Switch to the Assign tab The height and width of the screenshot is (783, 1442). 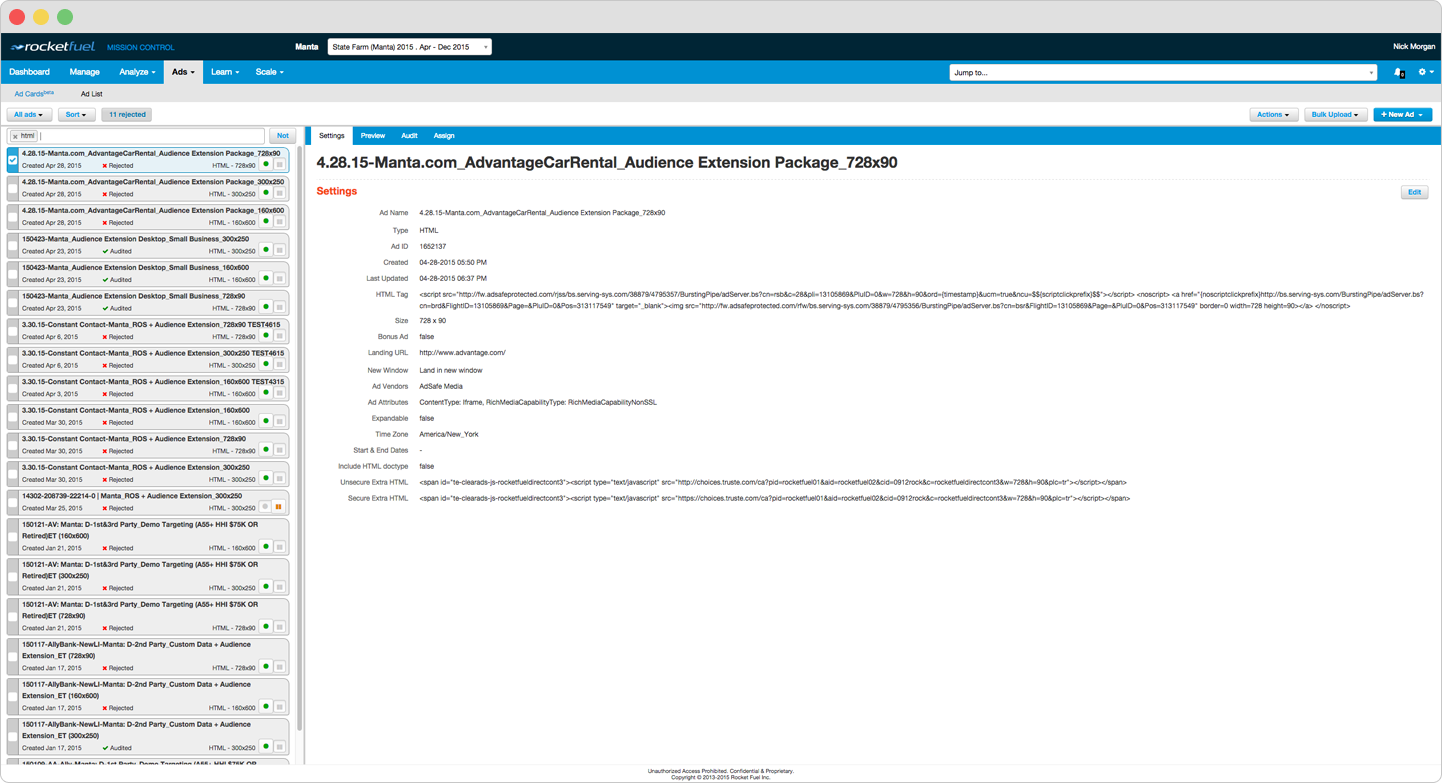tap(444, 136)
